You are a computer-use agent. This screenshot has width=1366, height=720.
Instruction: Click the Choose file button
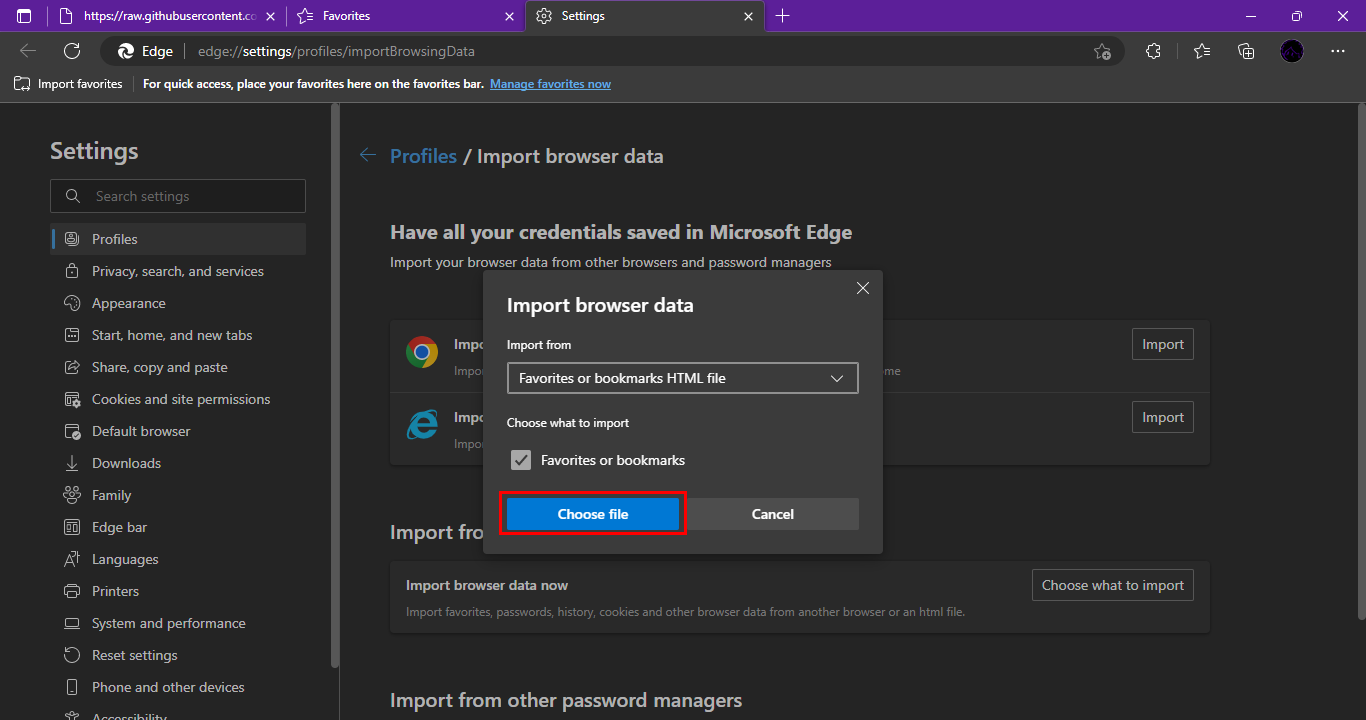(592, 513)
